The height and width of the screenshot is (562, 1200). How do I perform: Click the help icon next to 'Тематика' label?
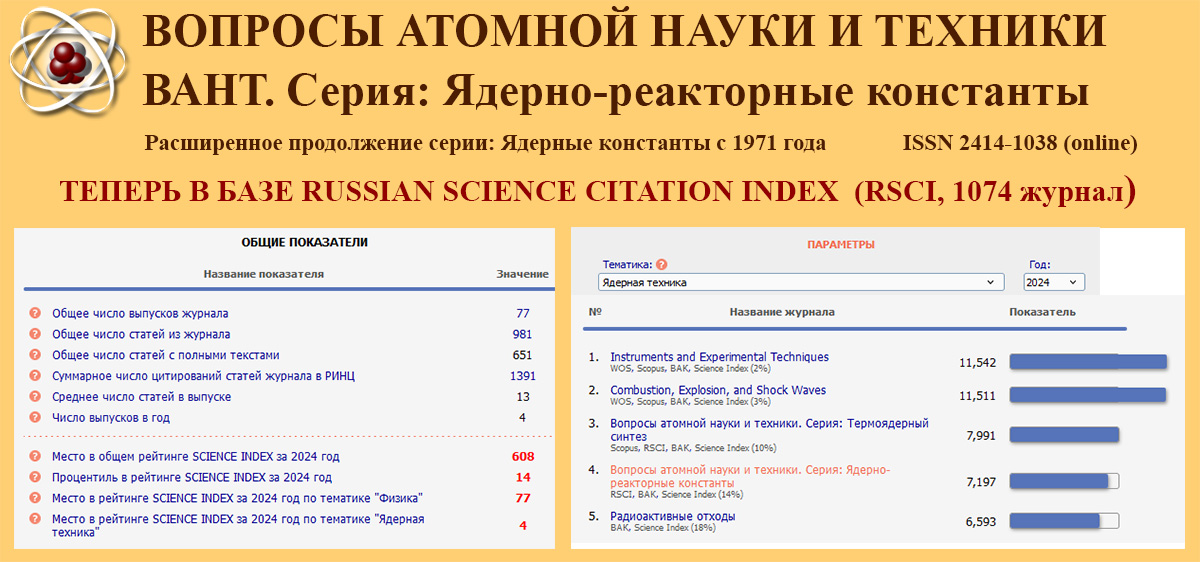(662, 265)
